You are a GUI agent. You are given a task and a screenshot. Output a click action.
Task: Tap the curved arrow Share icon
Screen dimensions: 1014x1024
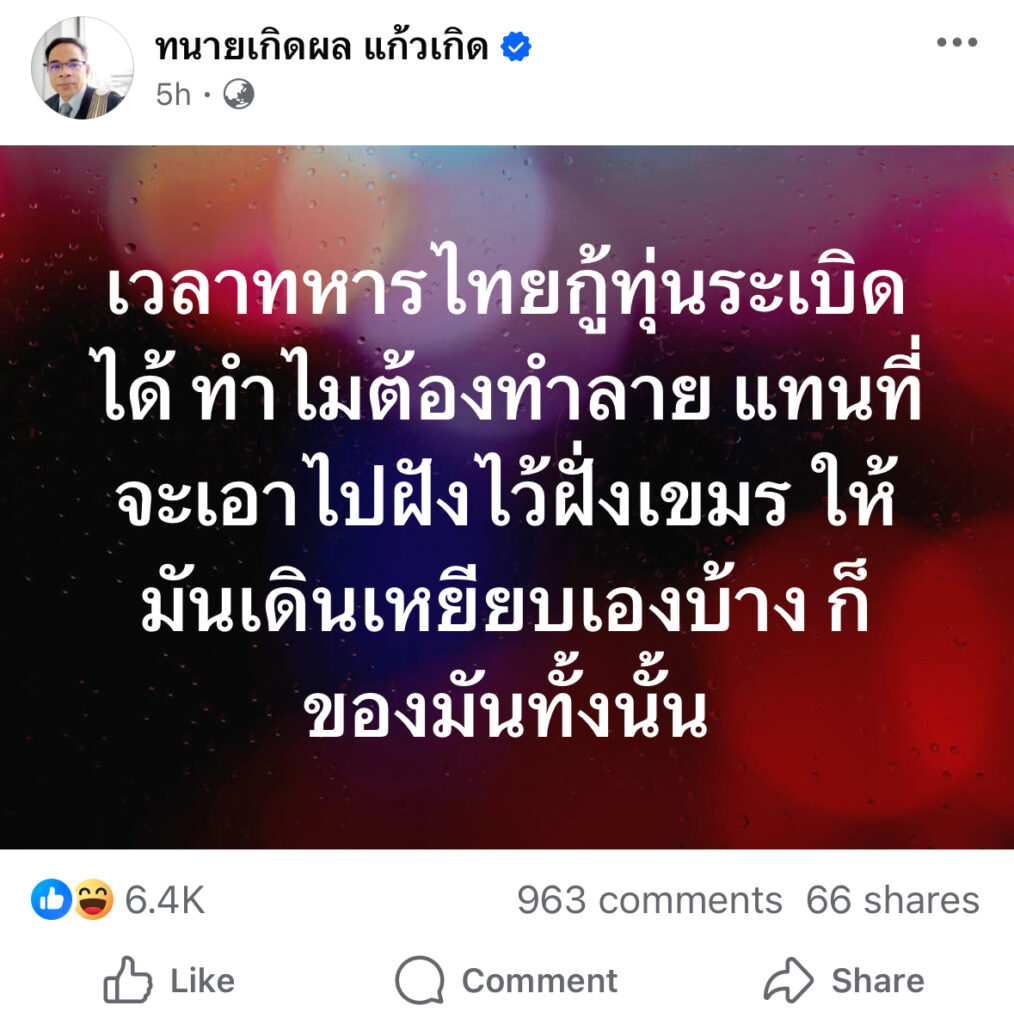tap(789, 980)
